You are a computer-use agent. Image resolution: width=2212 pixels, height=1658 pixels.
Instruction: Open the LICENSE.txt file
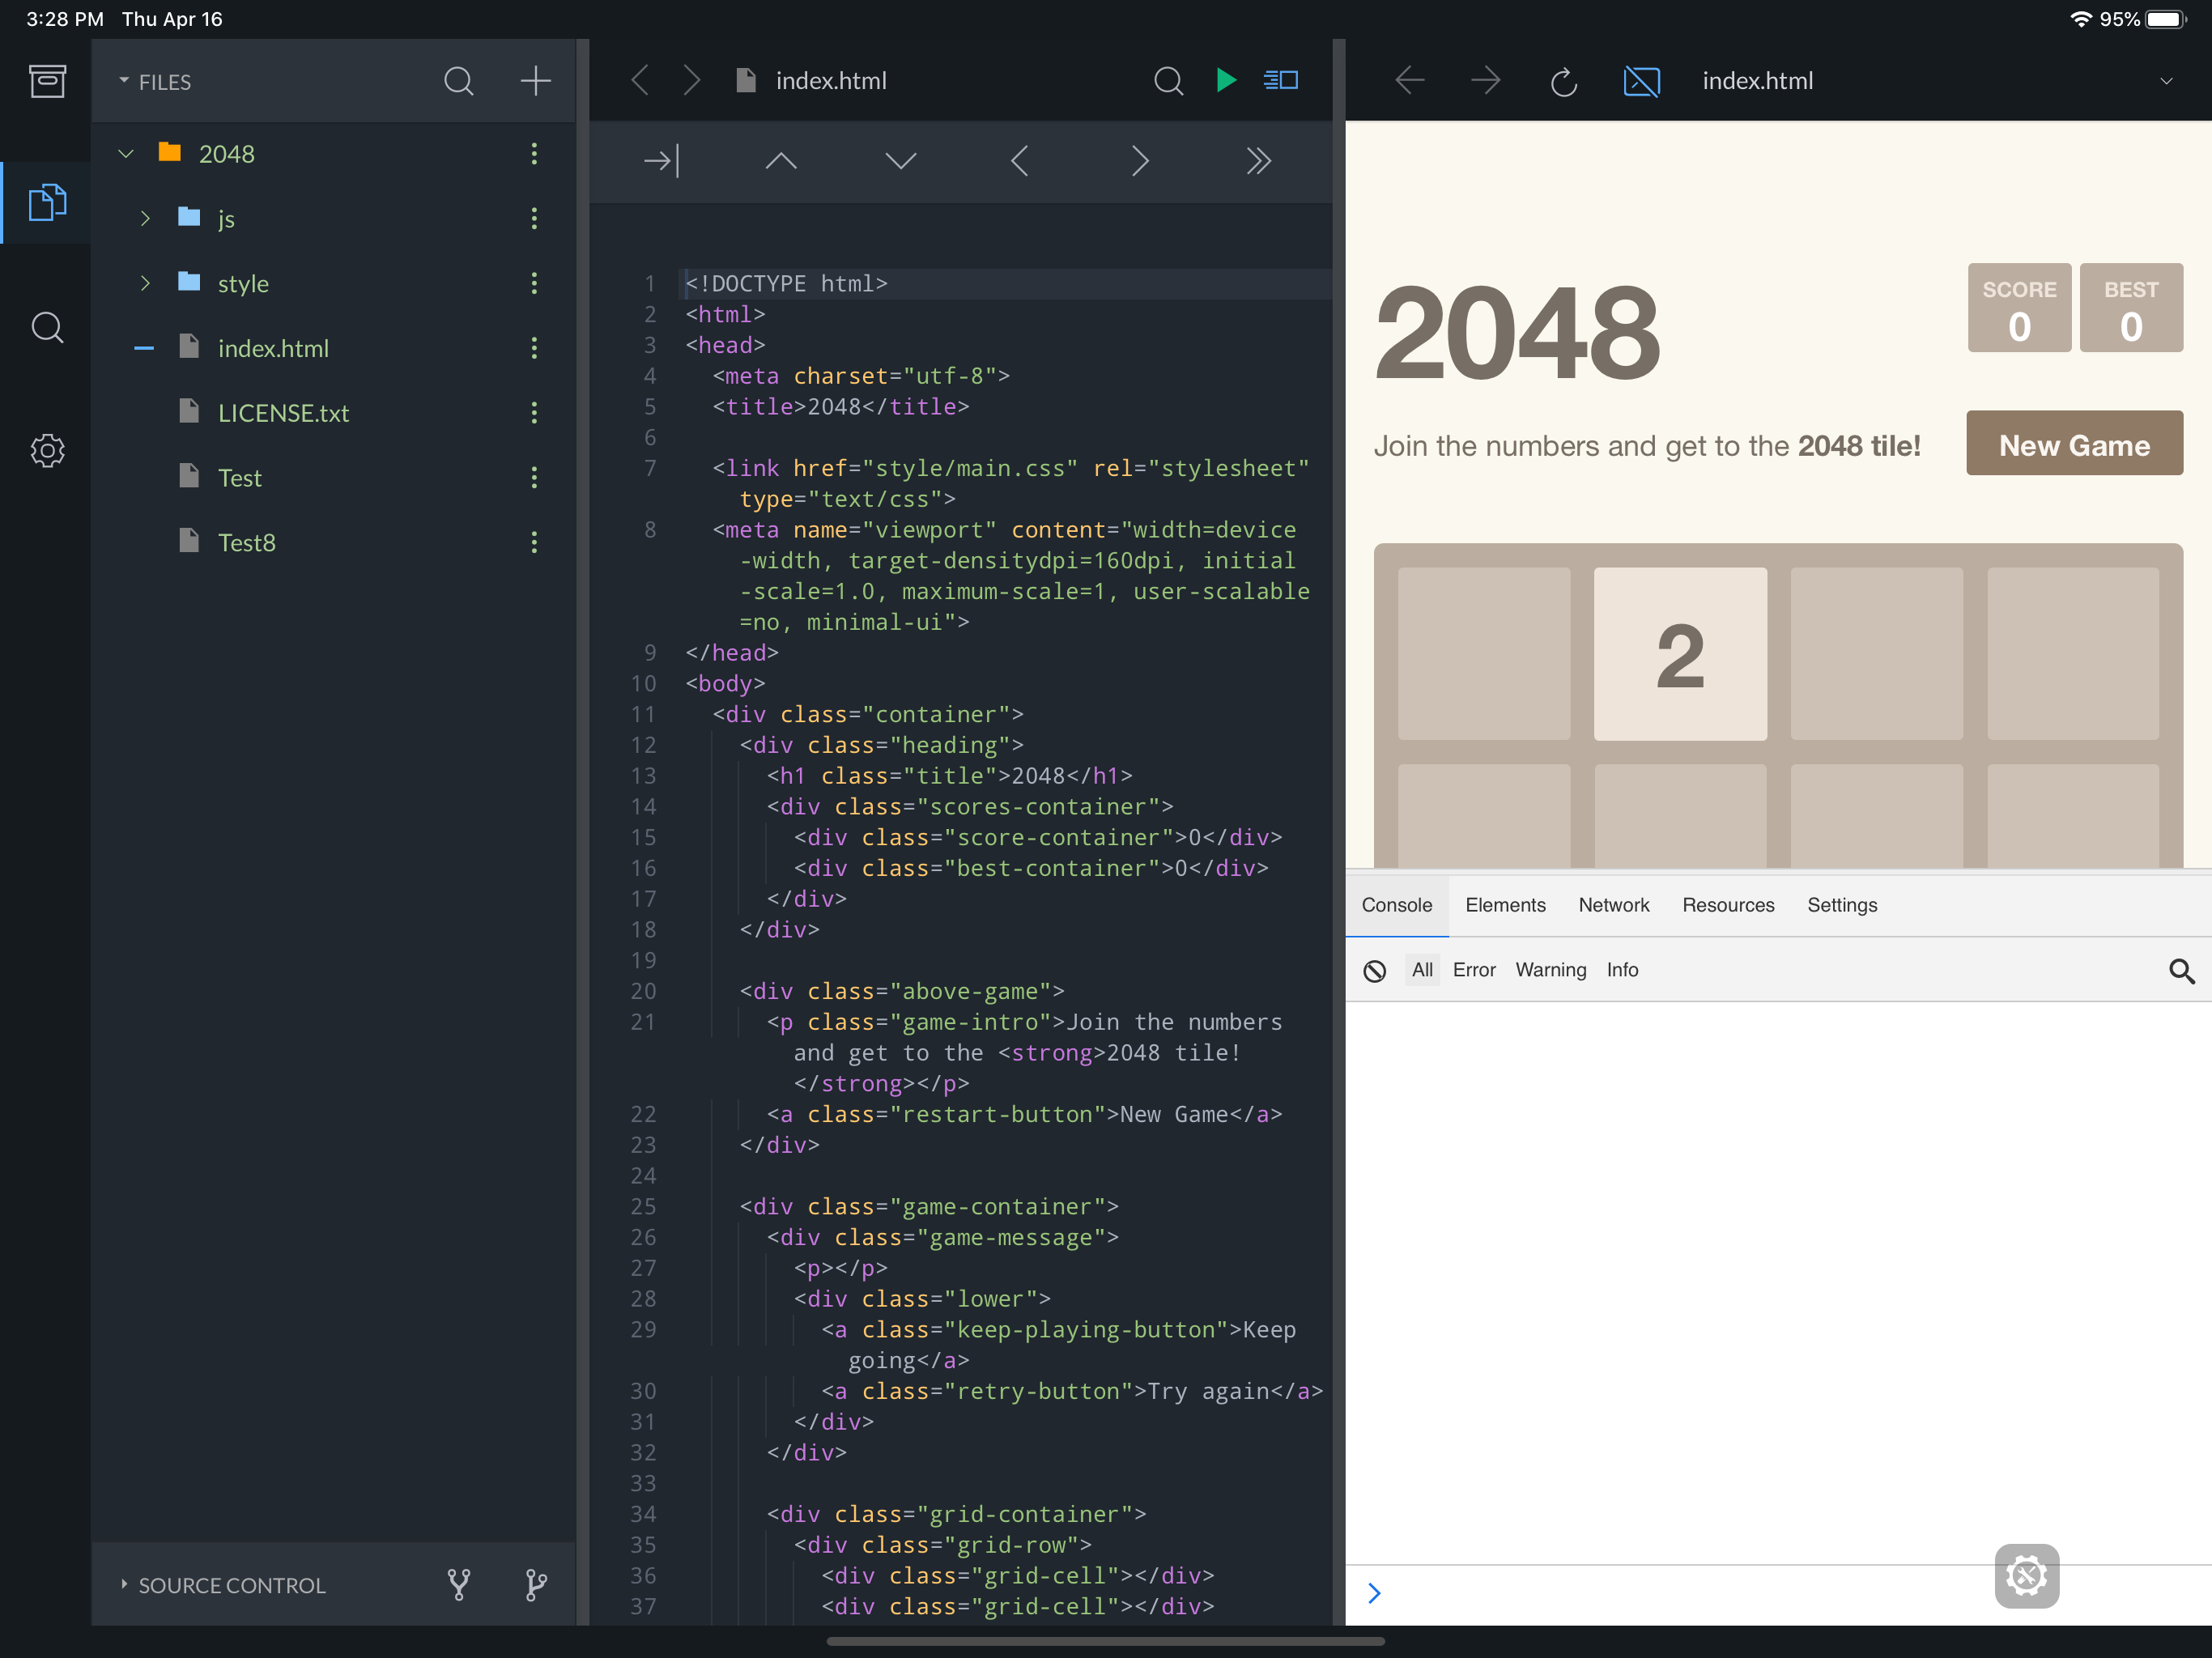click(x=283, y=413)
